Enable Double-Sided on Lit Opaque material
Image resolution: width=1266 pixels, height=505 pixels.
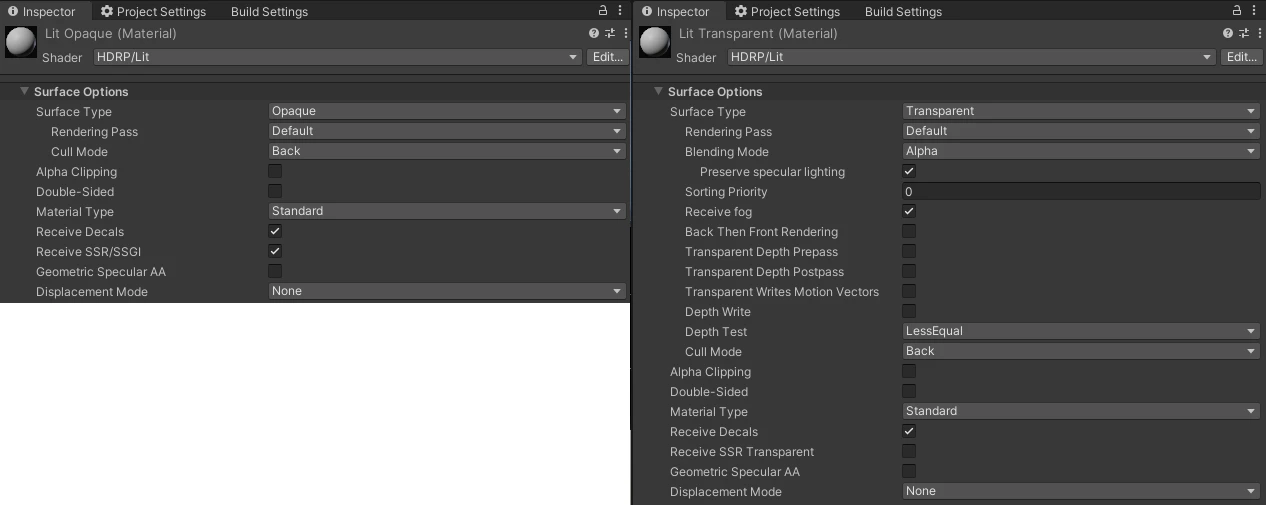275,191
